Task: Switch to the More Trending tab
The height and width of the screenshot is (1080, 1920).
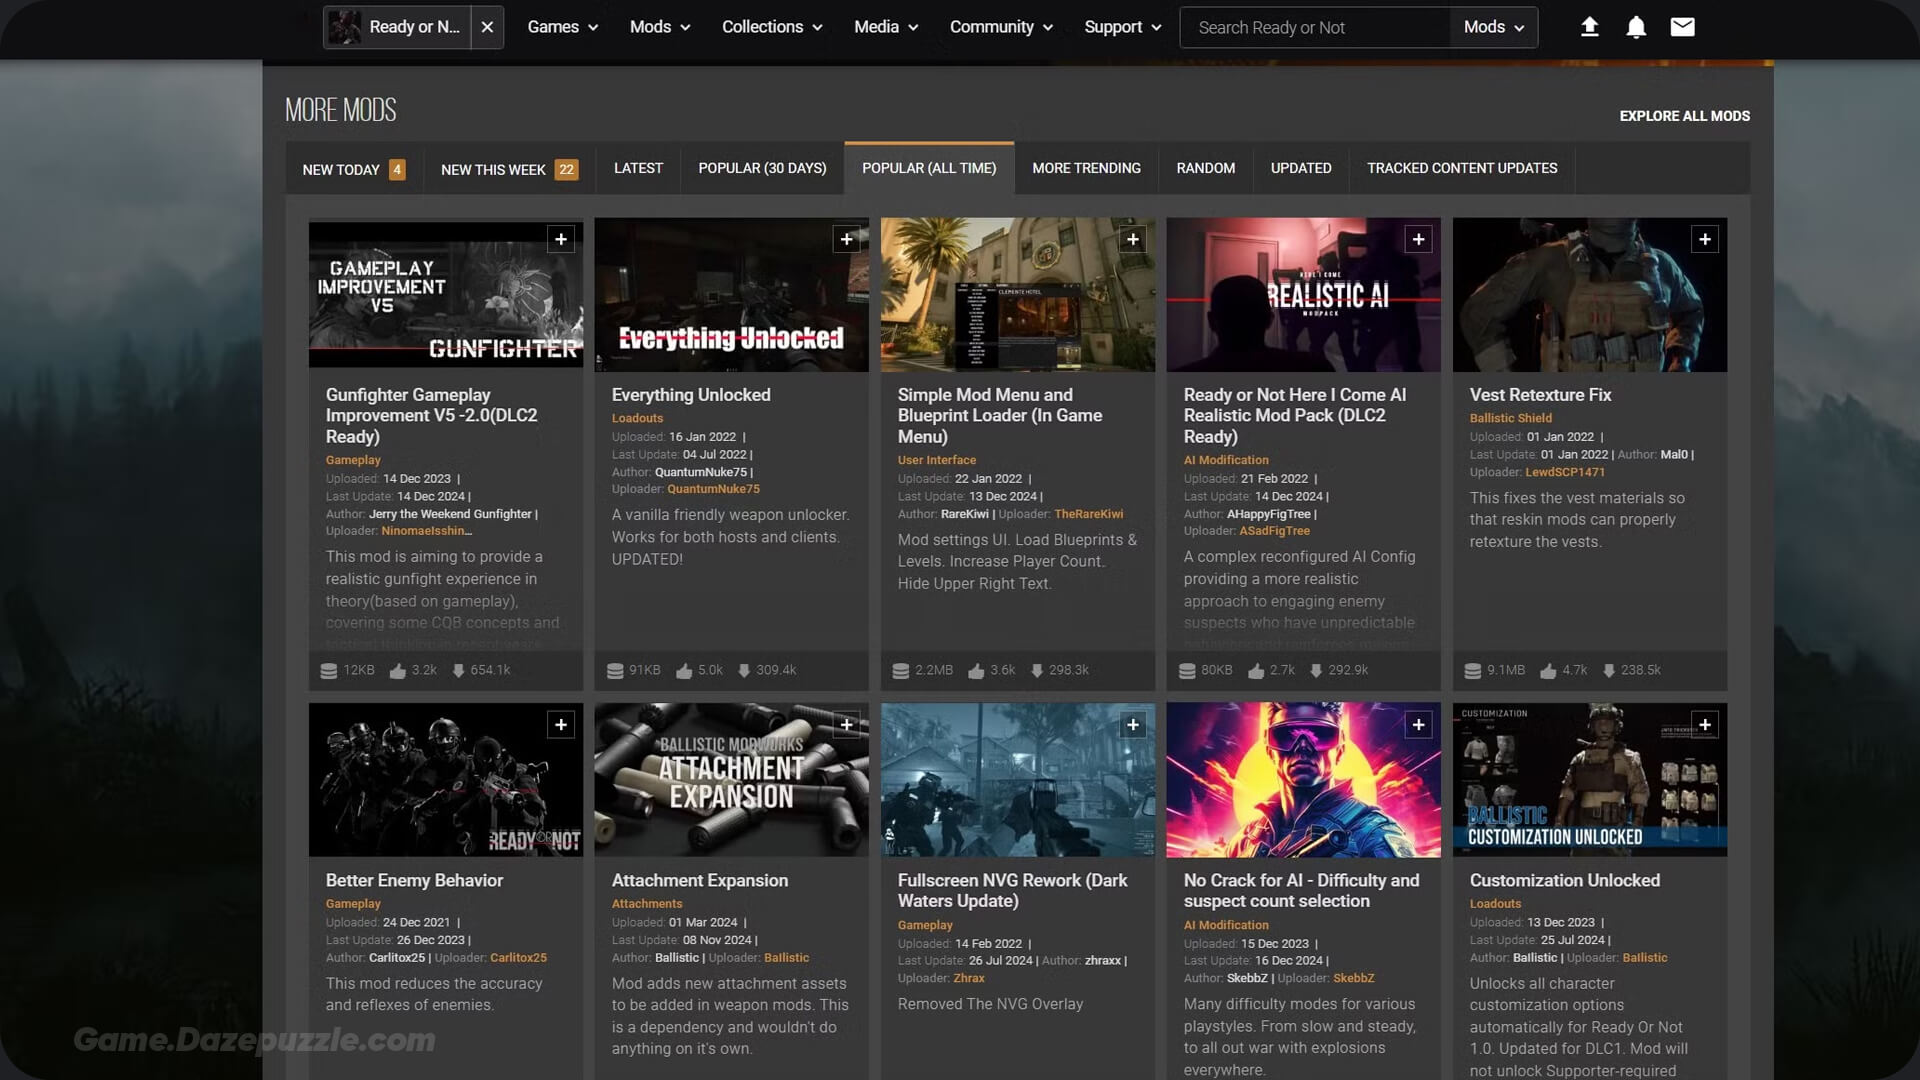Action: [1086, 168]
